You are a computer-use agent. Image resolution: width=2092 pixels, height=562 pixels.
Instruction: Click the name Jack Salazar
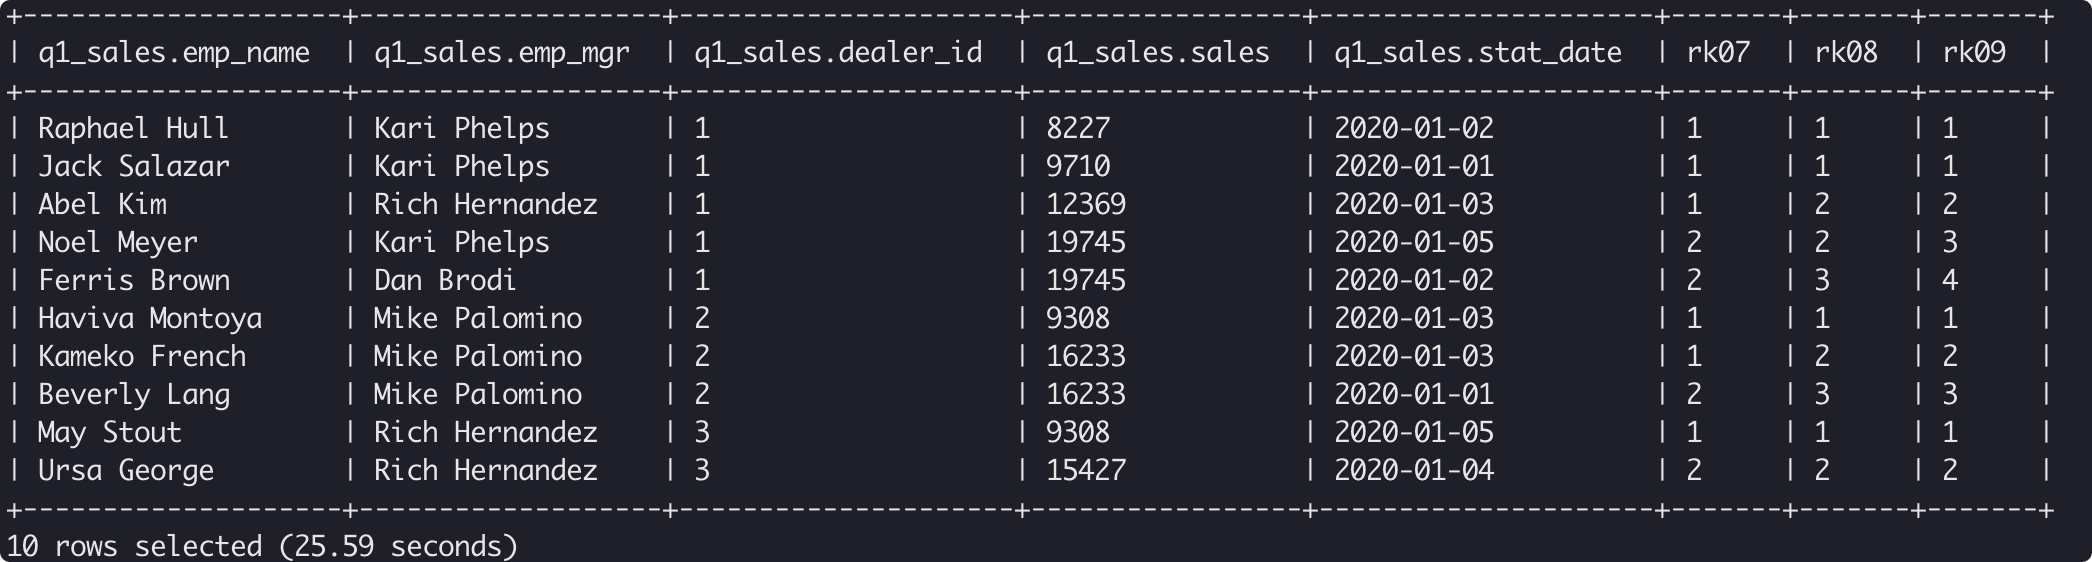click(x=133, y=167)
